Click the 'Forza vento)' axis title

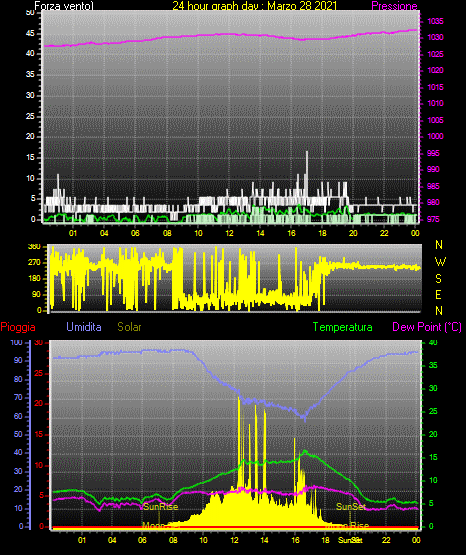click(64, 6)
